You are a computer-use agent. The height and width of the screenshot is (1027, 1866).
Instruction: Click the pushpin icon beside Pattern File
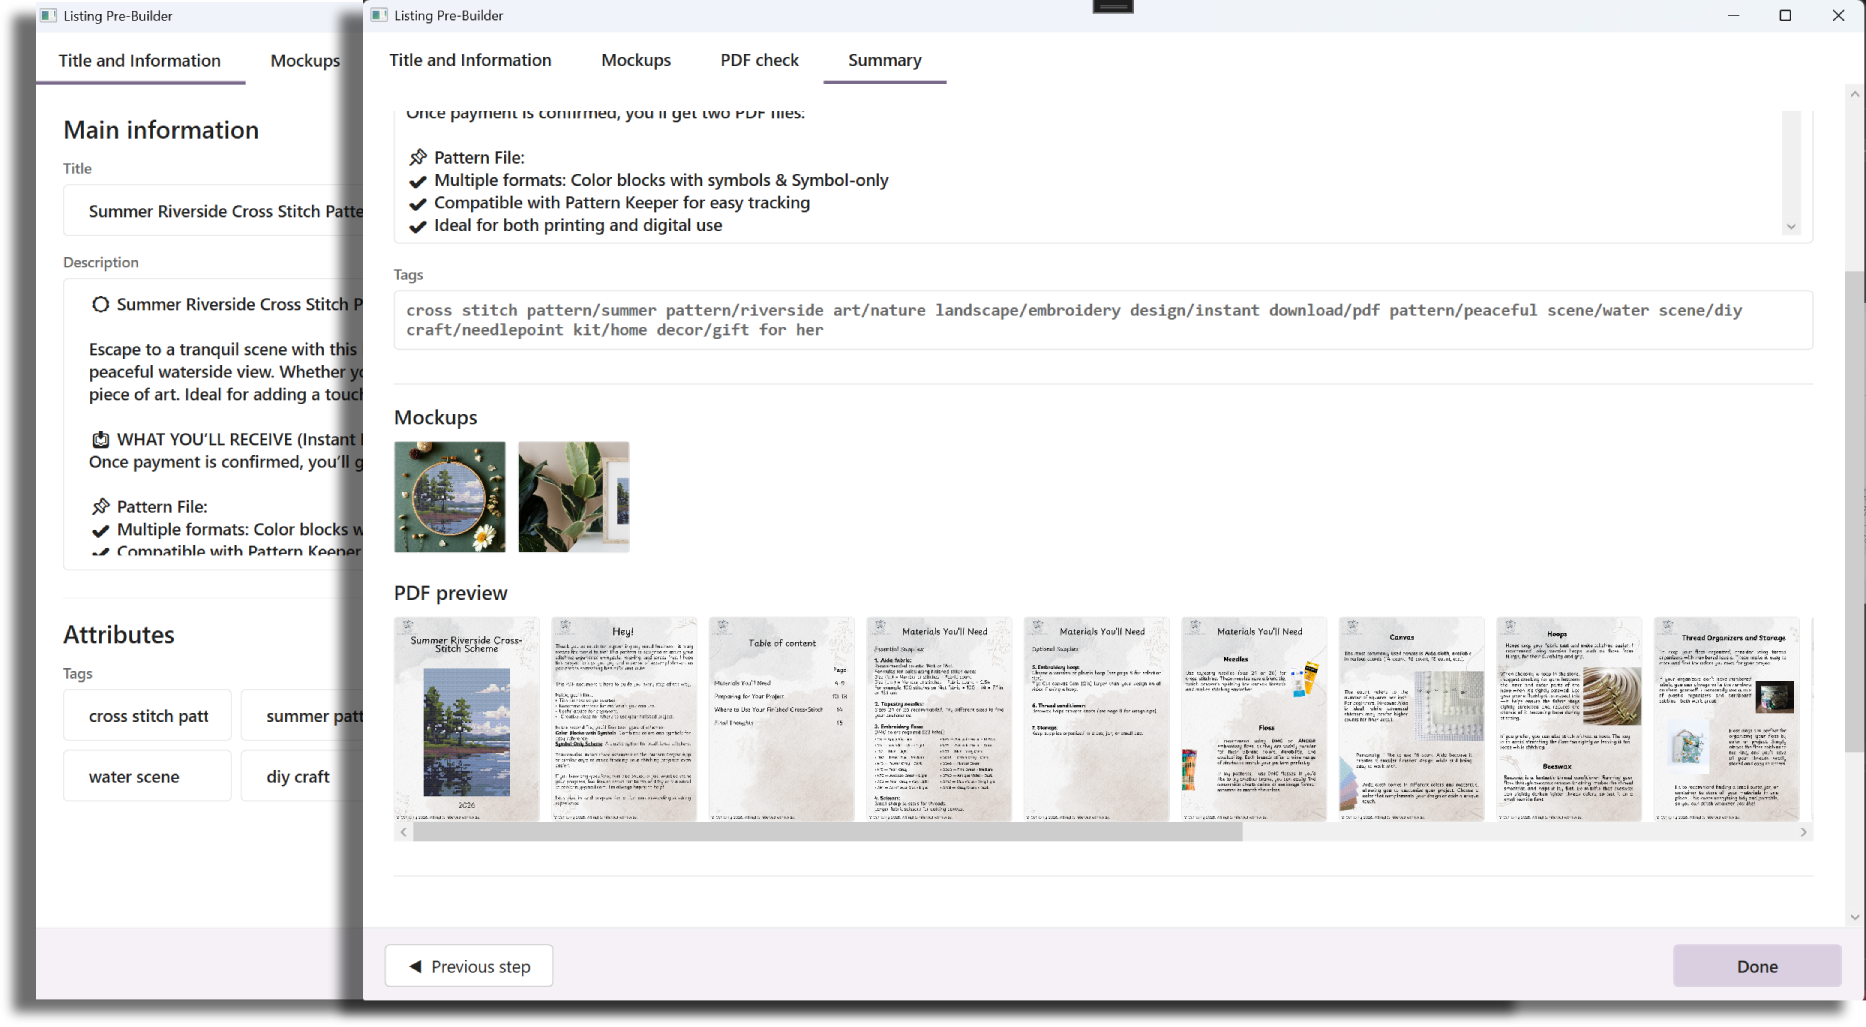[x=418, y=157]
